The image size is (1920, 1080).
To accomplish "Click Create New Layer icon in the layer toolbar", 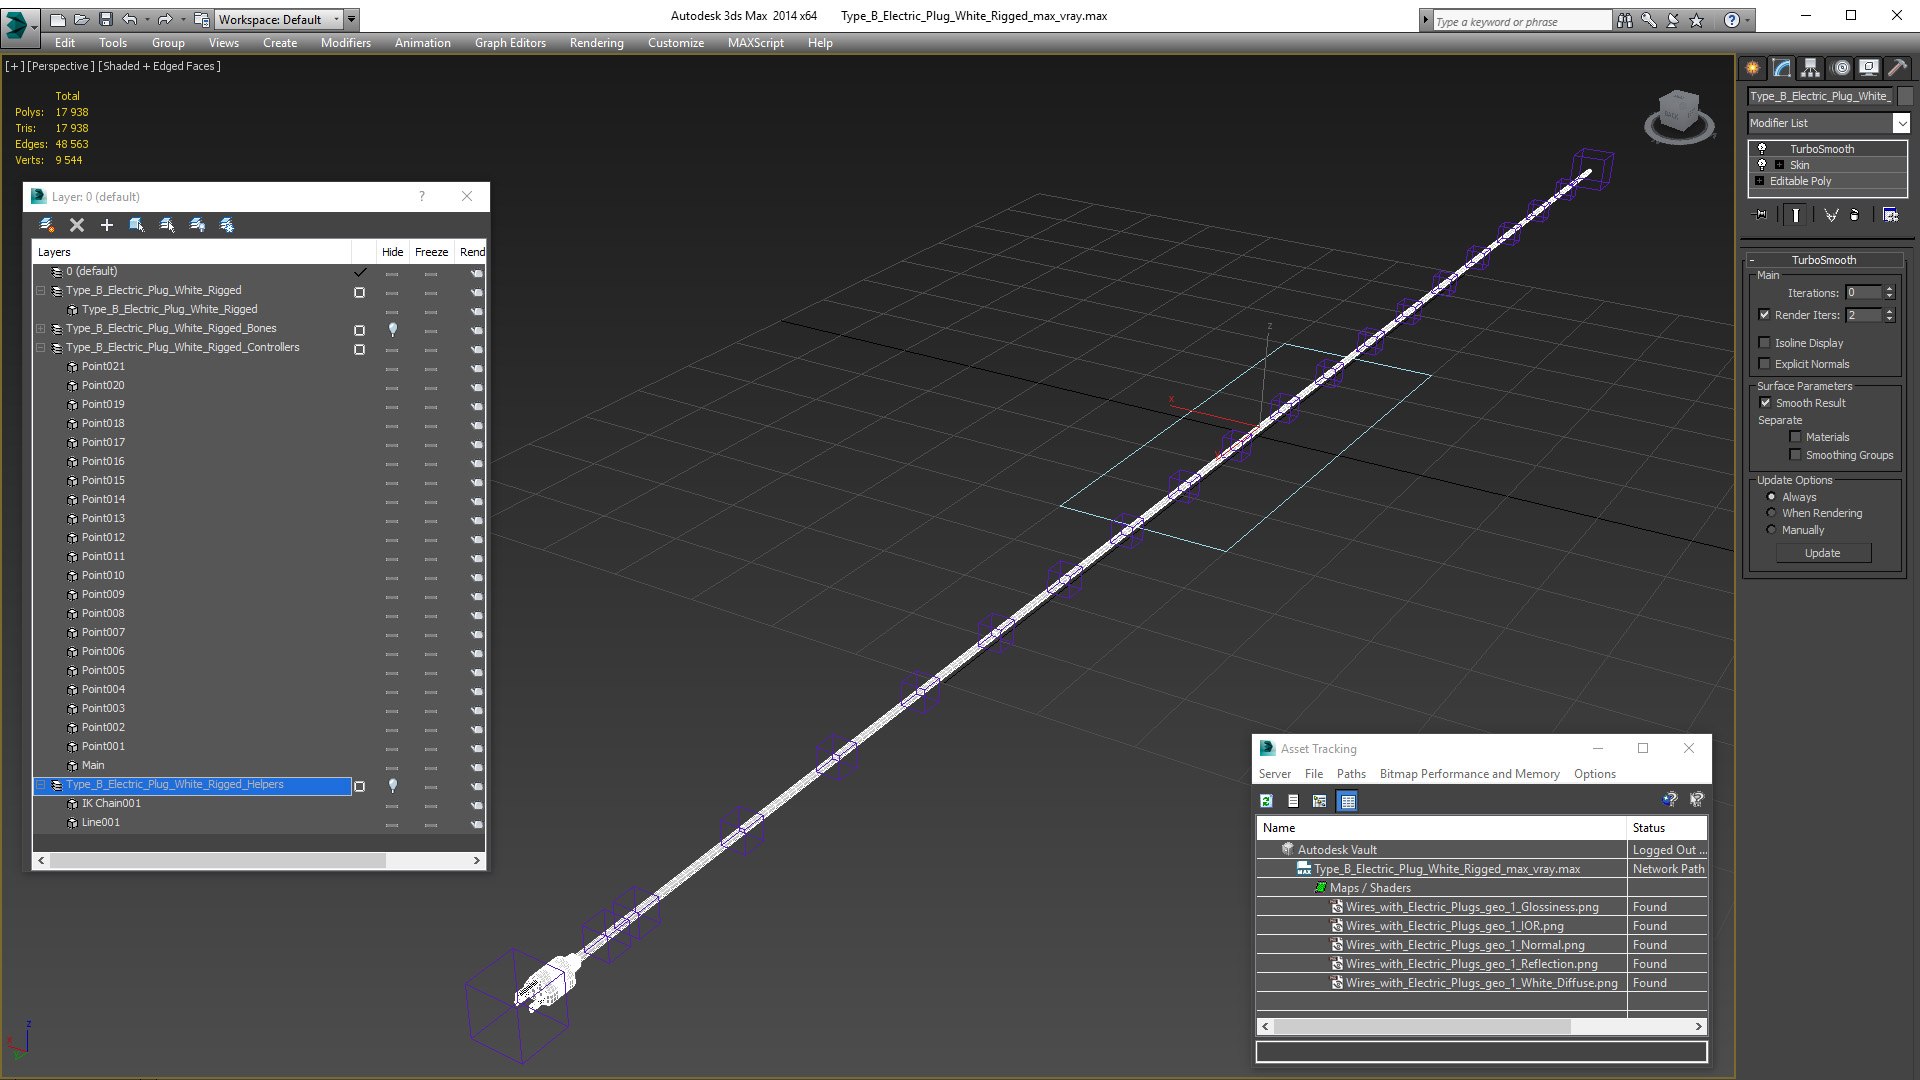I will (x=46, y=225).
